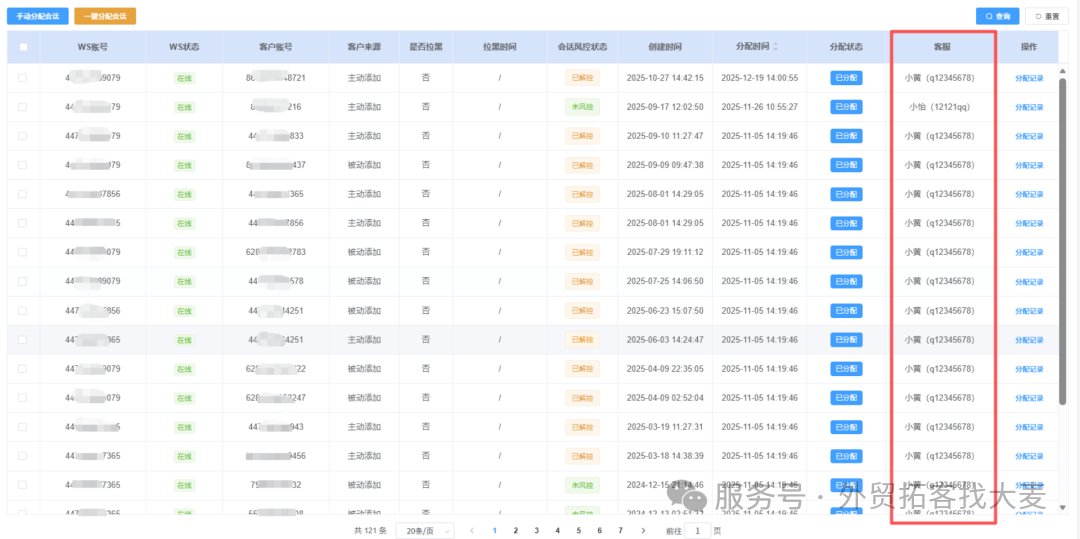This screenshot has height=539, width=1080.
Task: Click the vertical scrollbar thumb of the table
Action: pos(1063,241)
